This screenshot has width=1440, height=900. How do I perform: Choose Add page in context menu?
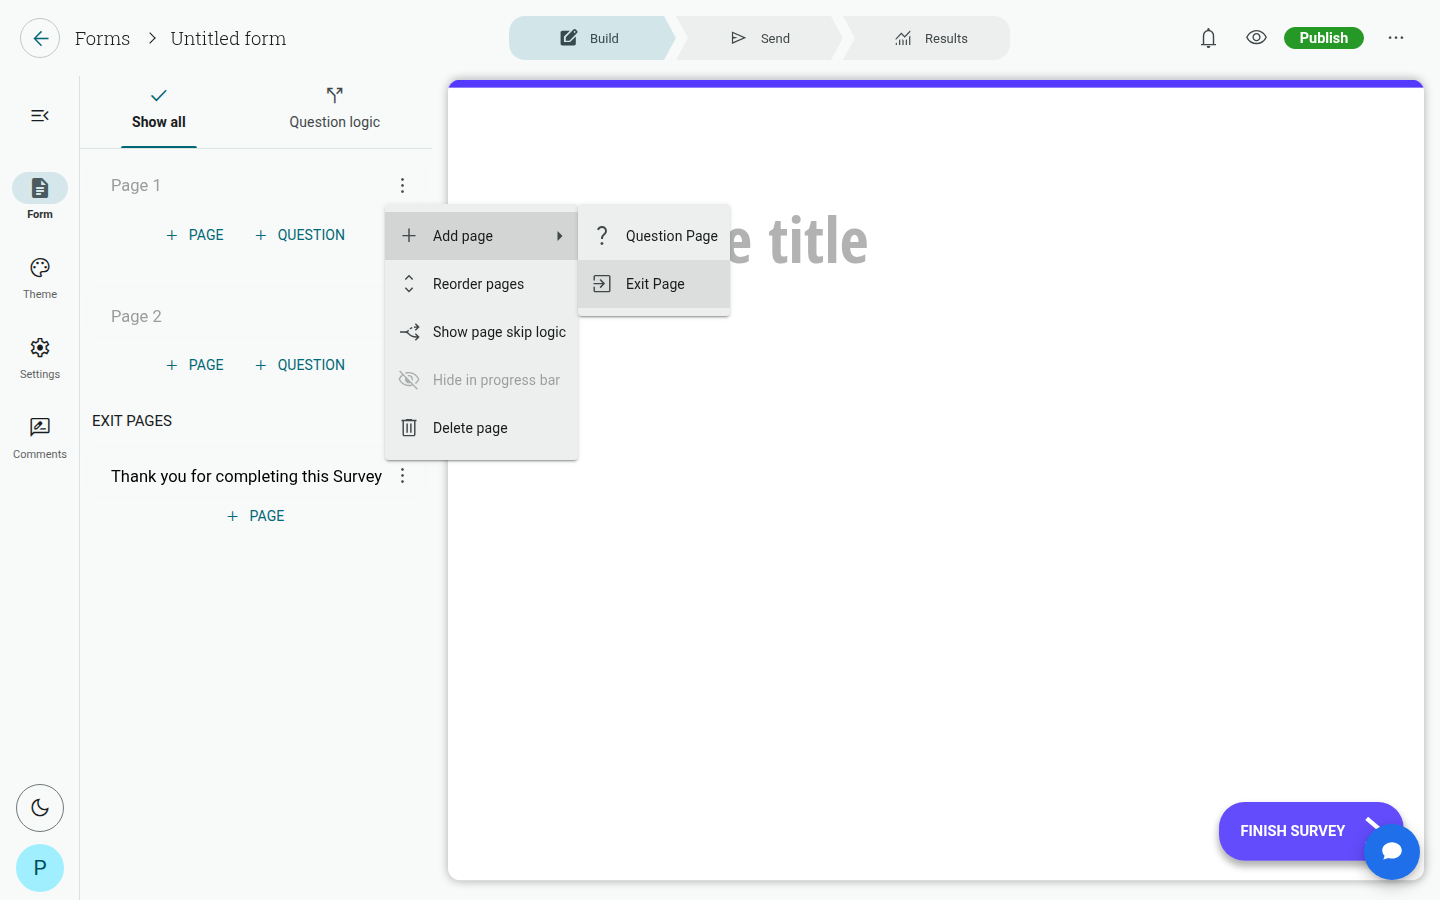[481, 236]
